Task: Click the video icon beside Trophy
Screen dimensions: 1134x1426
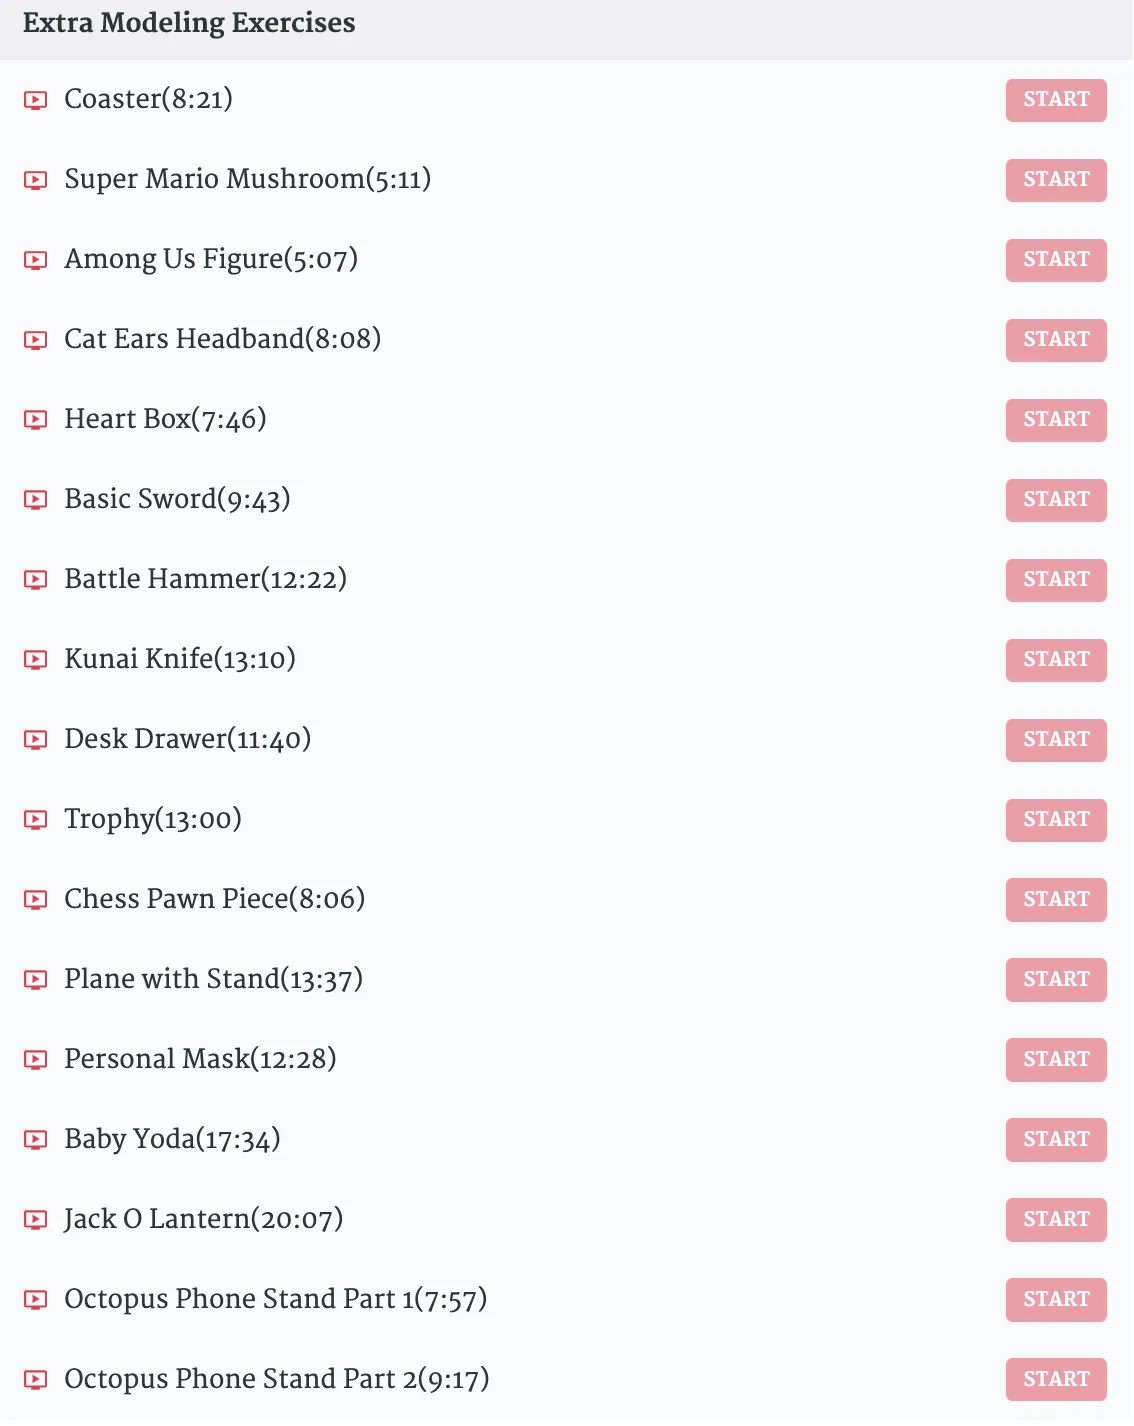Action: click(35, 820)
